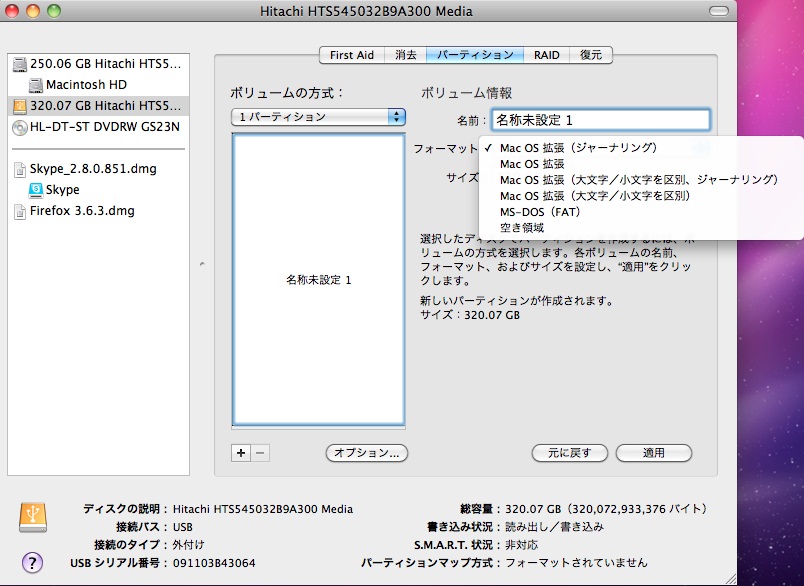
Task: Click the Firefox 3.6.3.dmg file icon
Action: (x=20, y=211)
